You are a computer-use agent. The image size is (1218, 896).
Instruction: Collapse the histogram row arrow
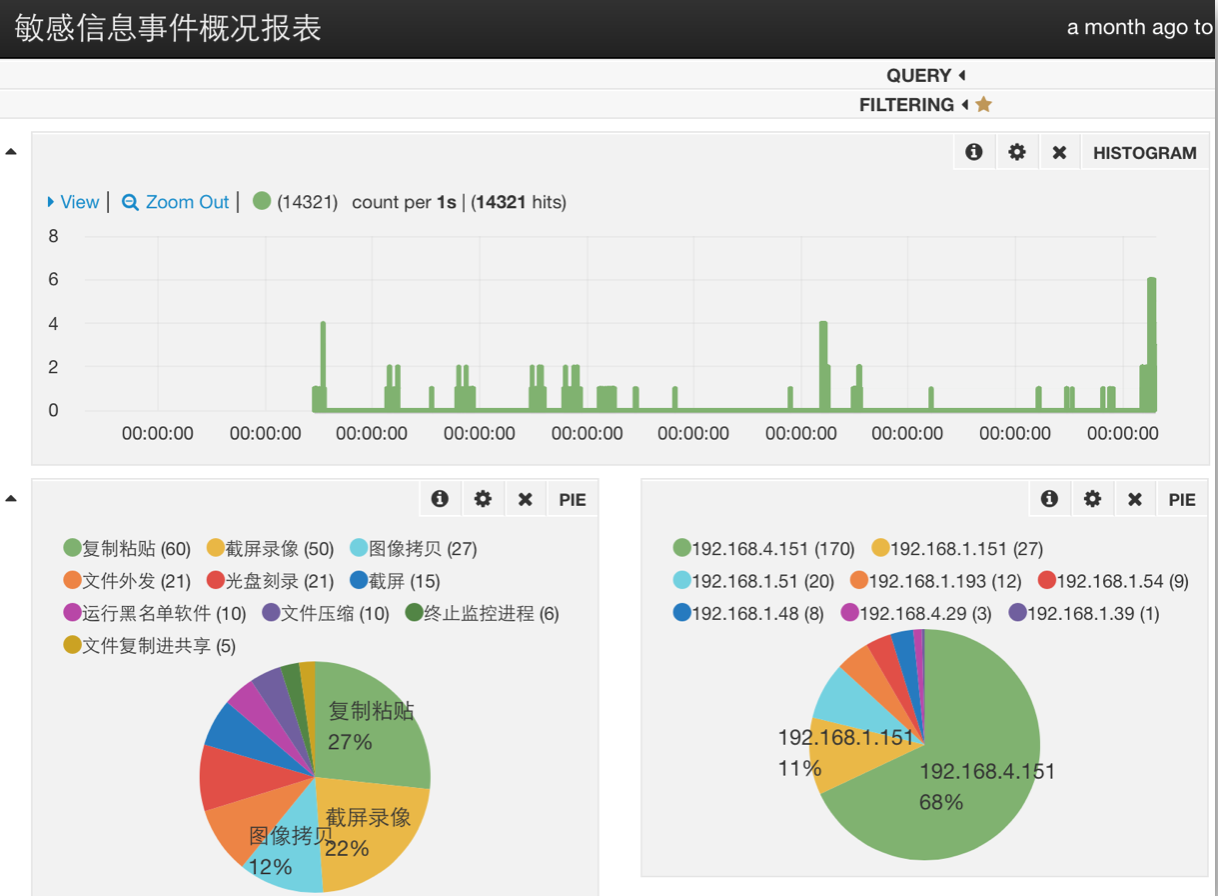(11, 152)
